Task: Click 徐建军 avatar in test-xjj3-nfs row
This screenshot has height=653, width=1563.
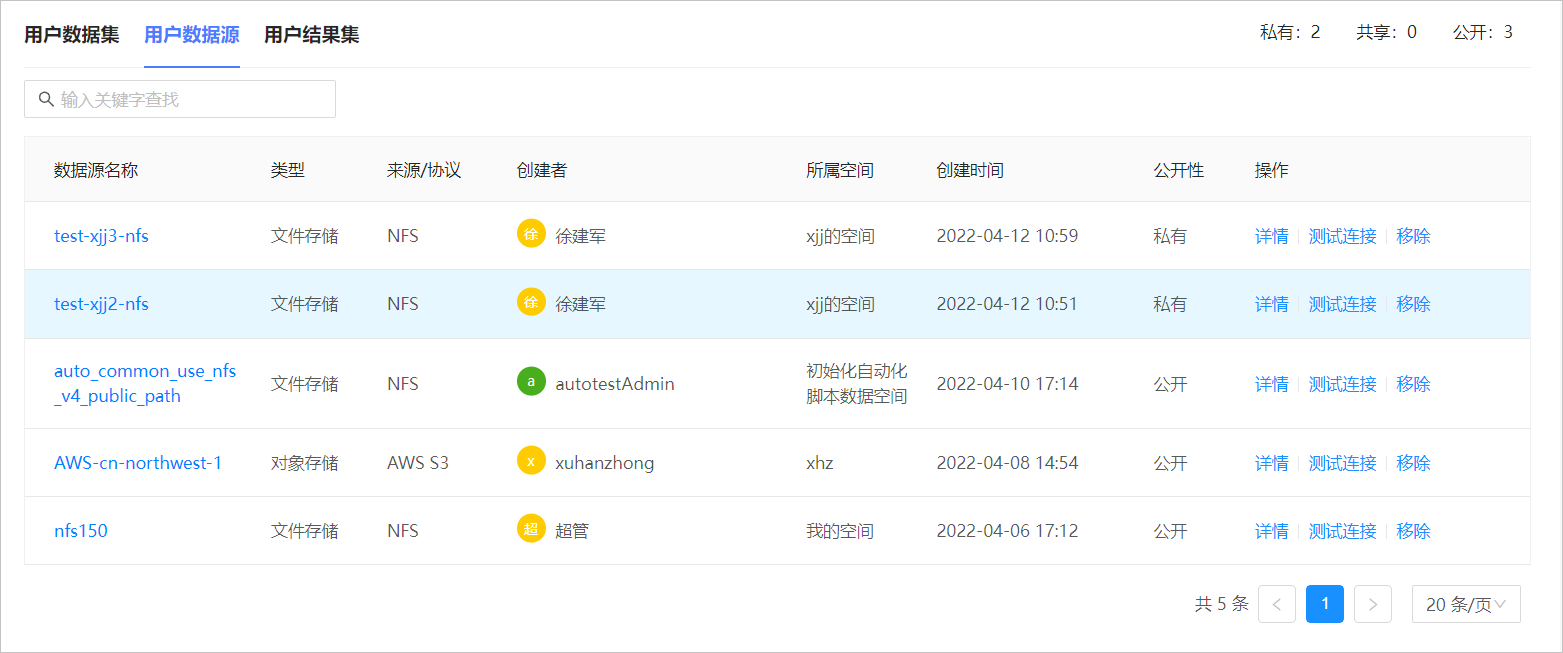Action: click(x=531, y=234)
